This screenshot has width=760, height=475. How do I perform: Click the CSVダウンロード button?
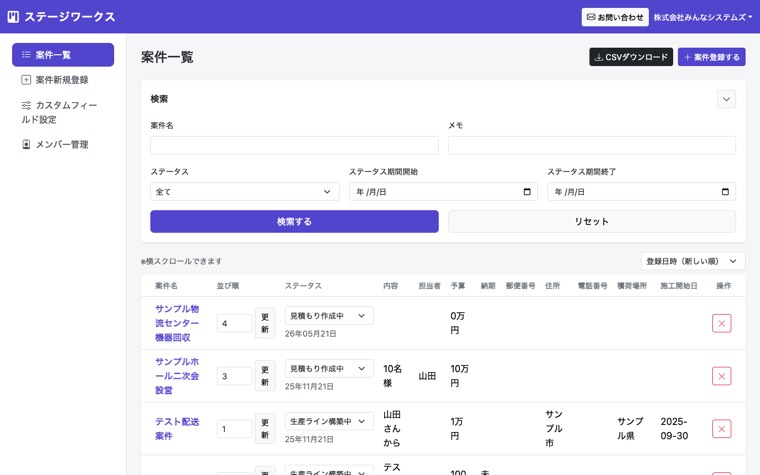point(631,57)
